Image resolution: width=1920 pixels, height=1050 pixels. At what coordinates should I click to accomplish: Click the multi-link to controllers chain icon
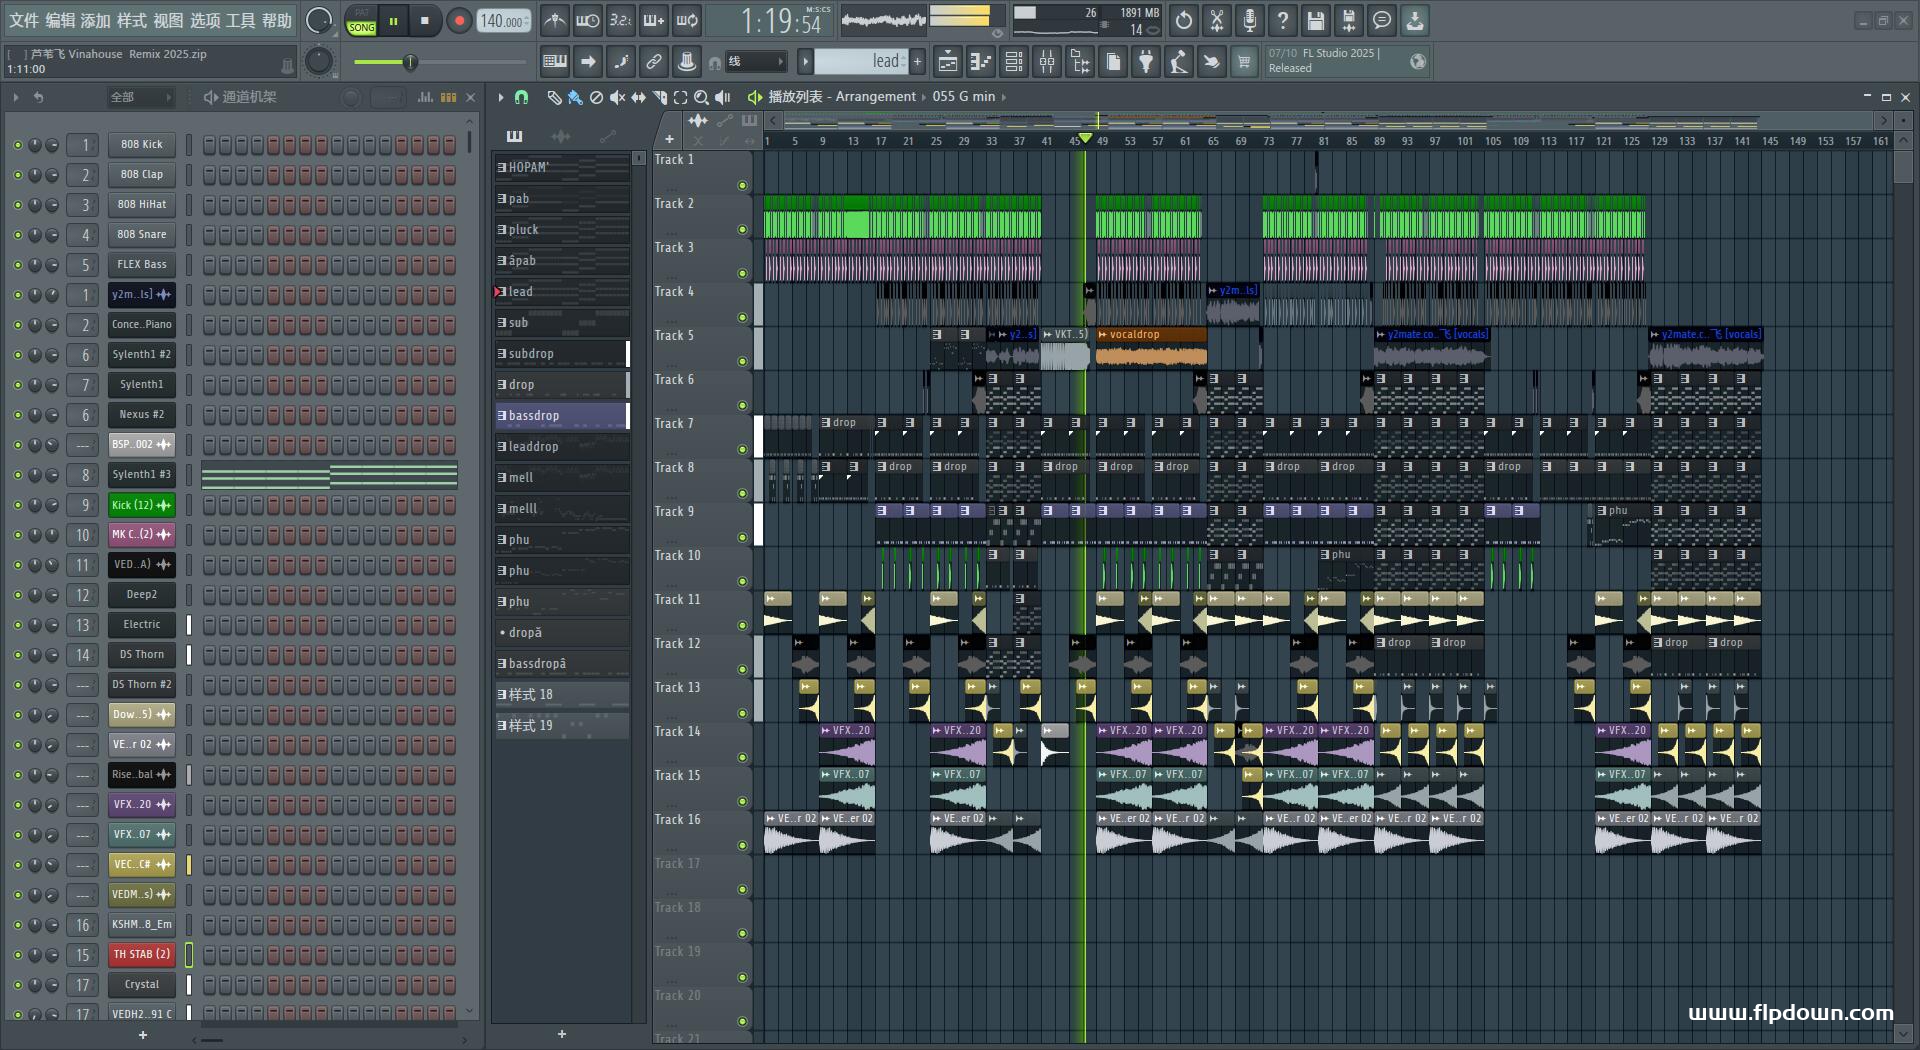653,62
